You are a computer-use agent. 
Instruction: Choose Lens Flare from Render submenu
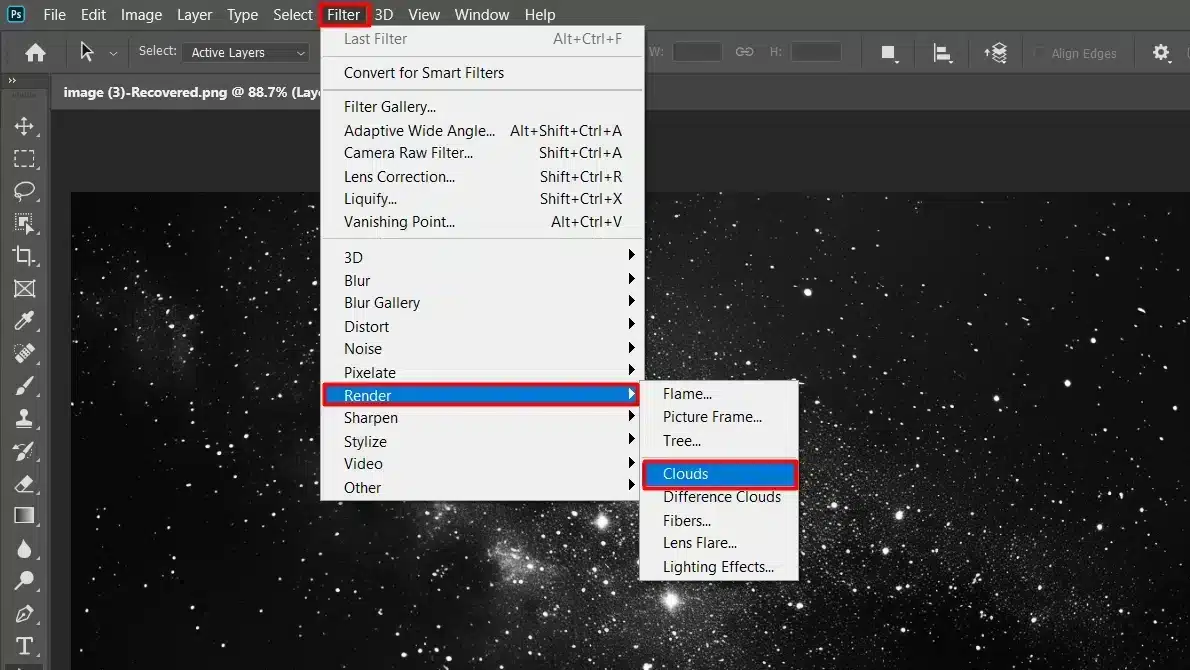pyautogui.click(x=719, y=543)
